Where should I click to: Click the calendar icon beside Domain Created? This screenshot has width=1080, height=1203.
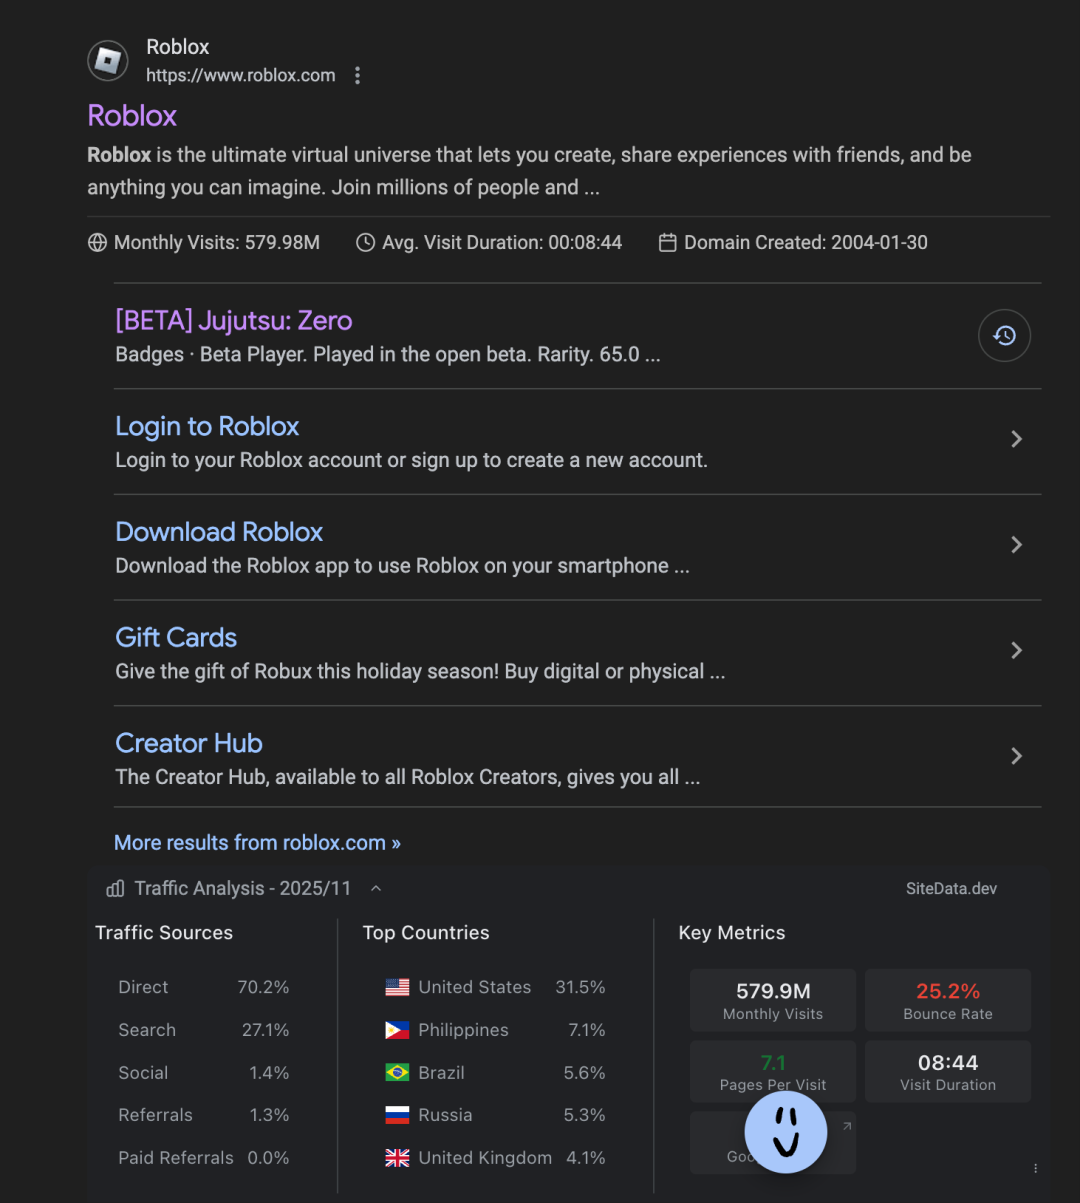pyautogui.click(x=668, y=243)
